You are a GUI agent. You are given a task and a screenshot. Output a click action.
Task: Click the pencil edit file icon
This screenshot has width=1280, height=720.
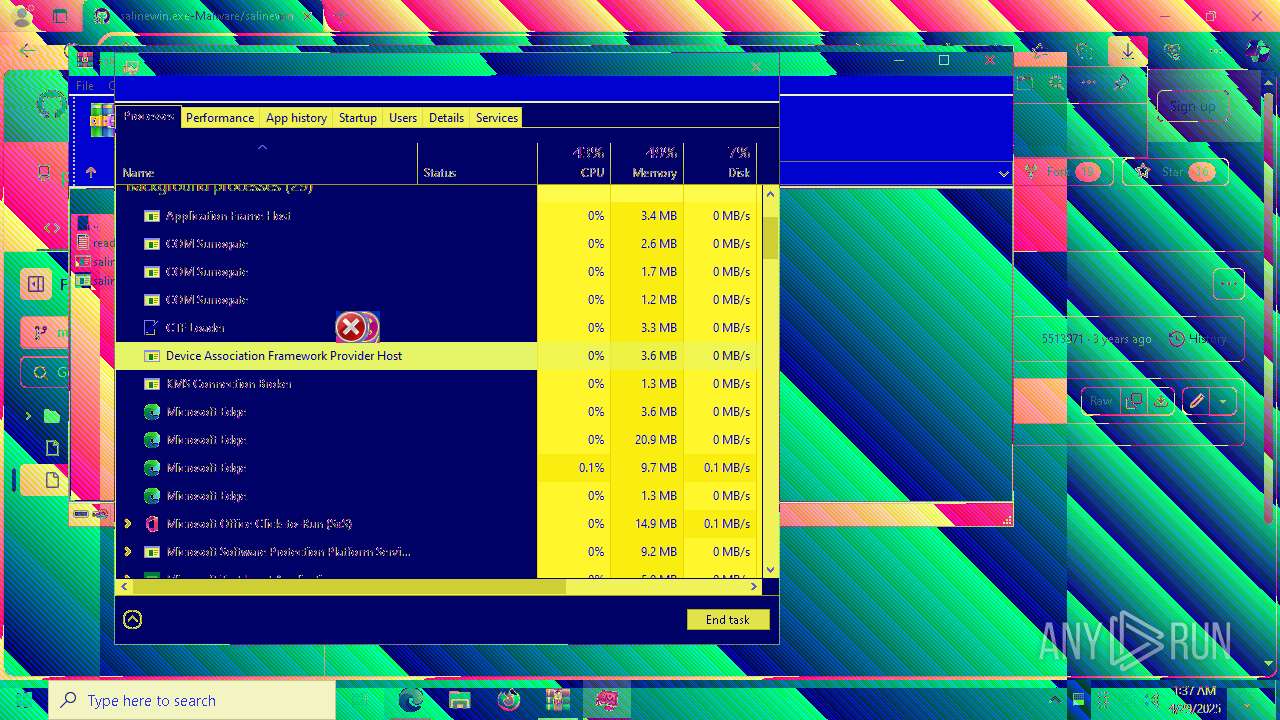(1196, 401)
